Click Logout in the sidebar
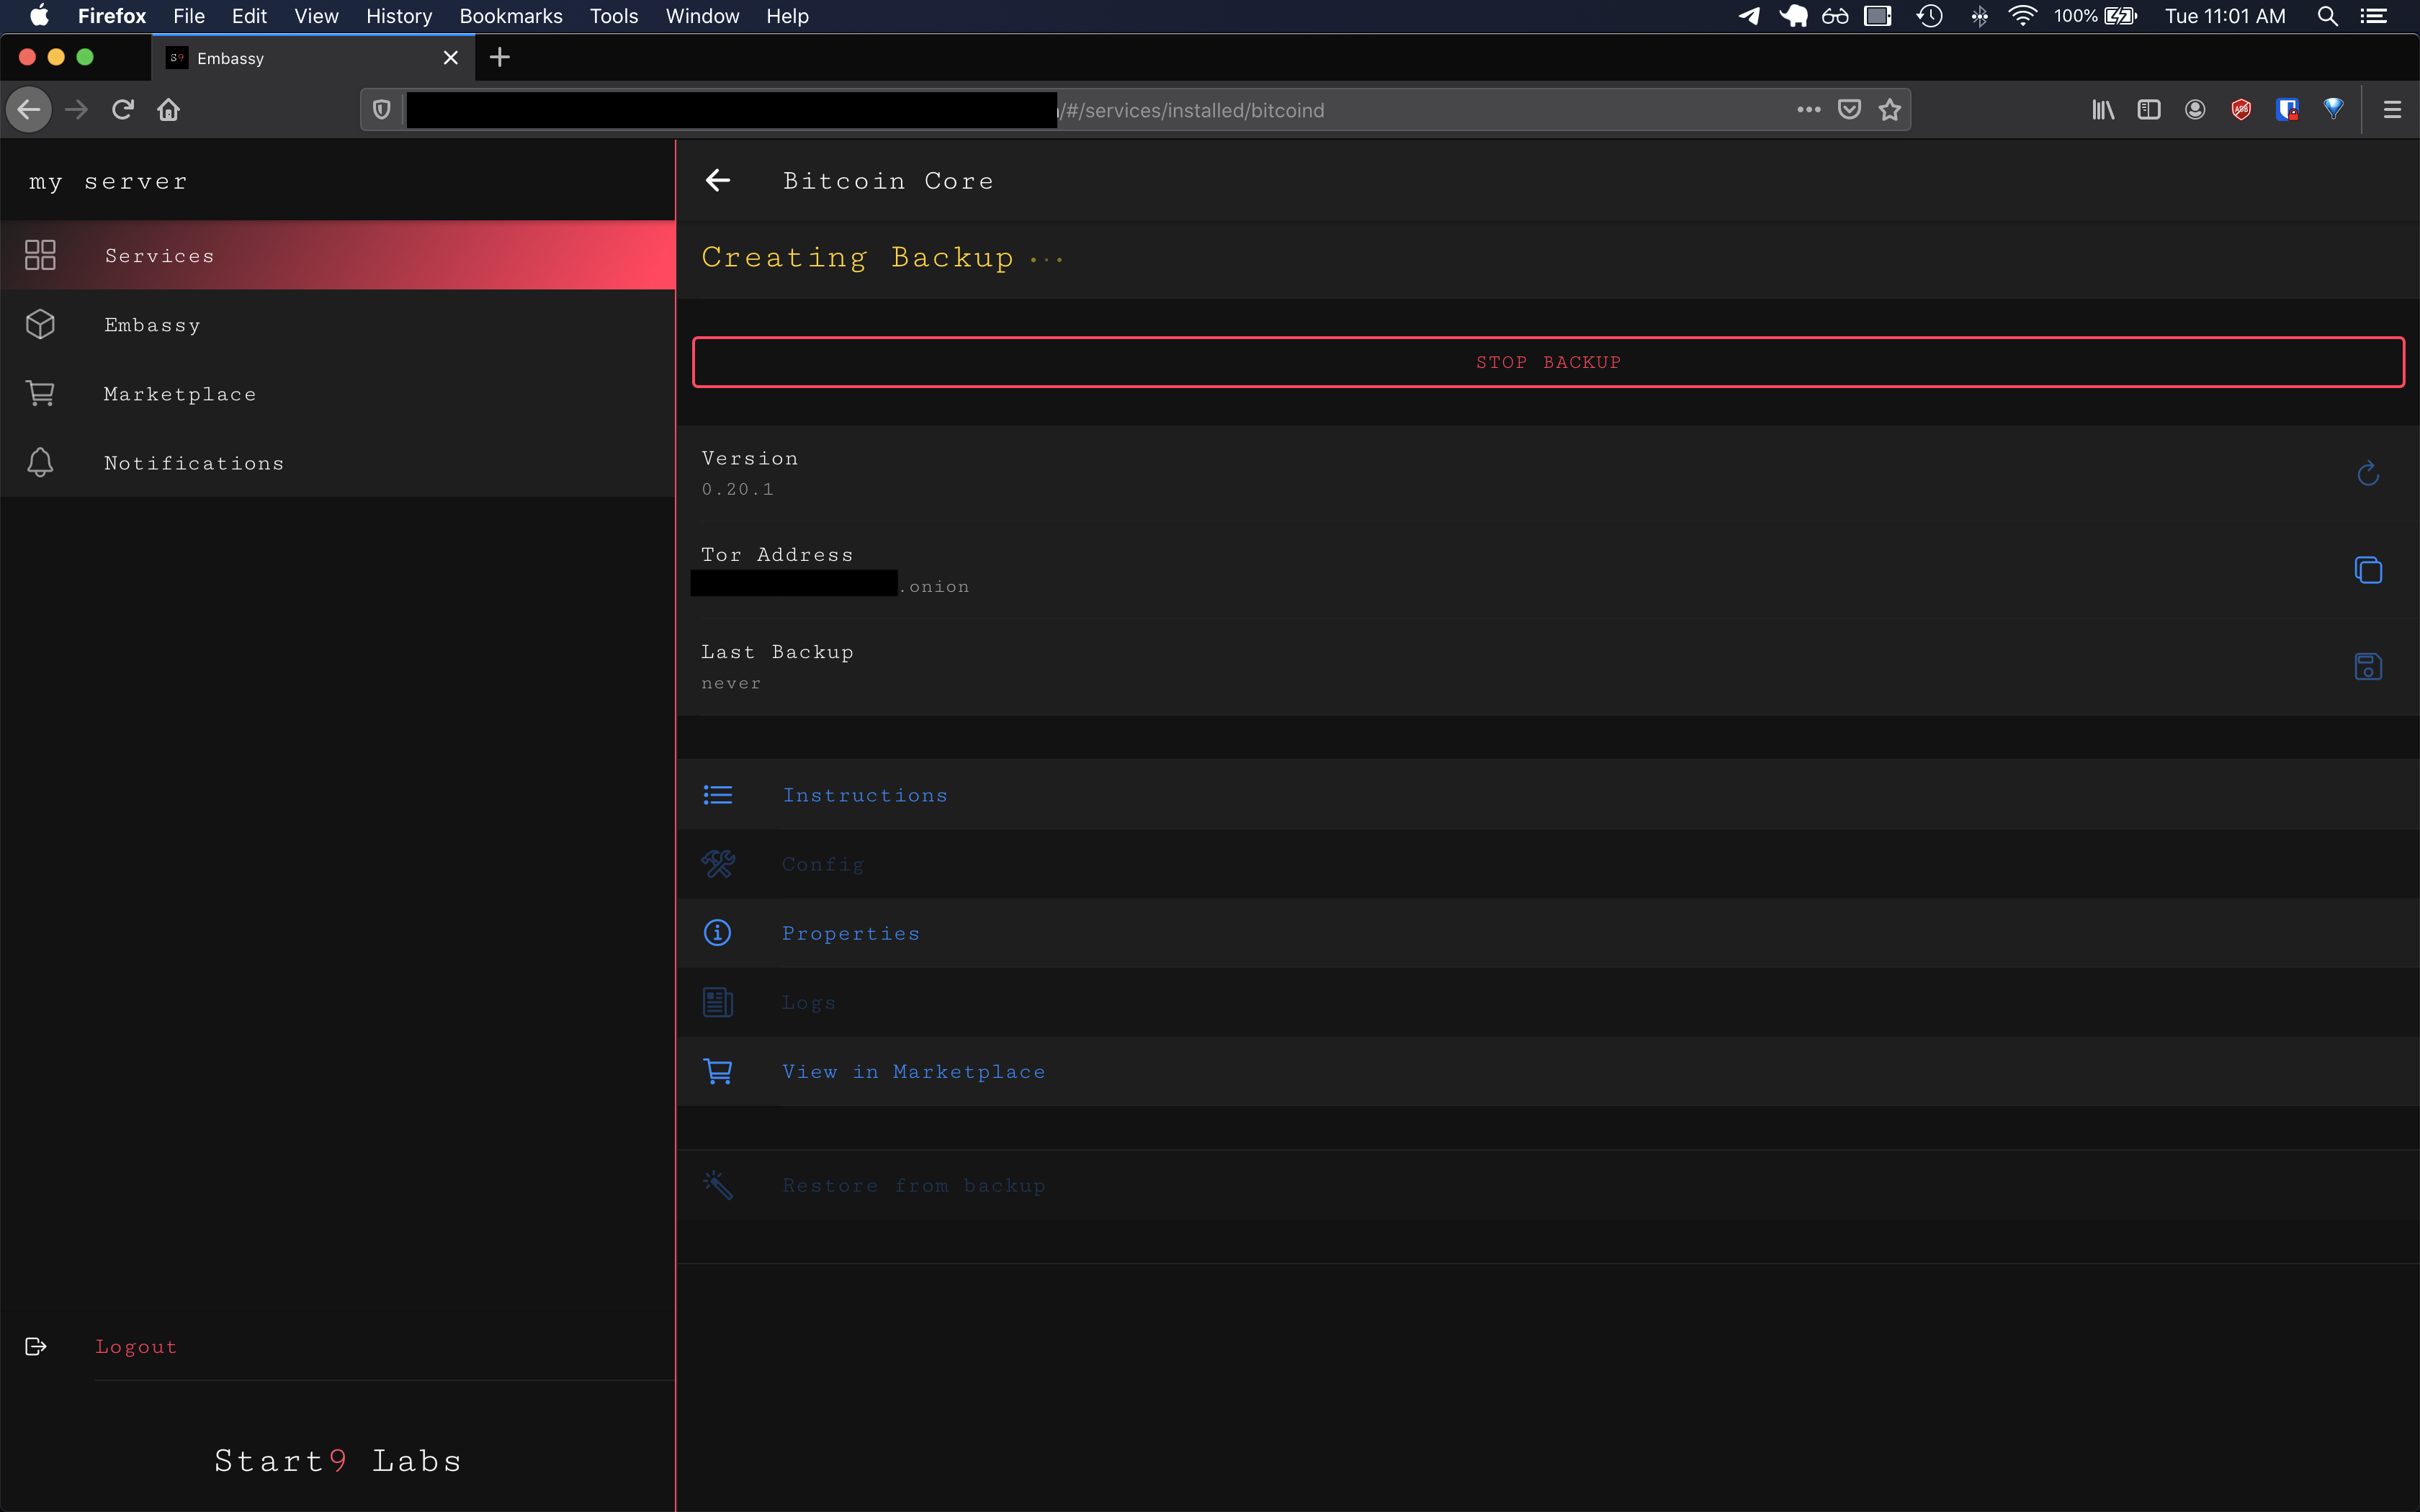Viewport: 2420px width, 1512px height. (136, 1347)
